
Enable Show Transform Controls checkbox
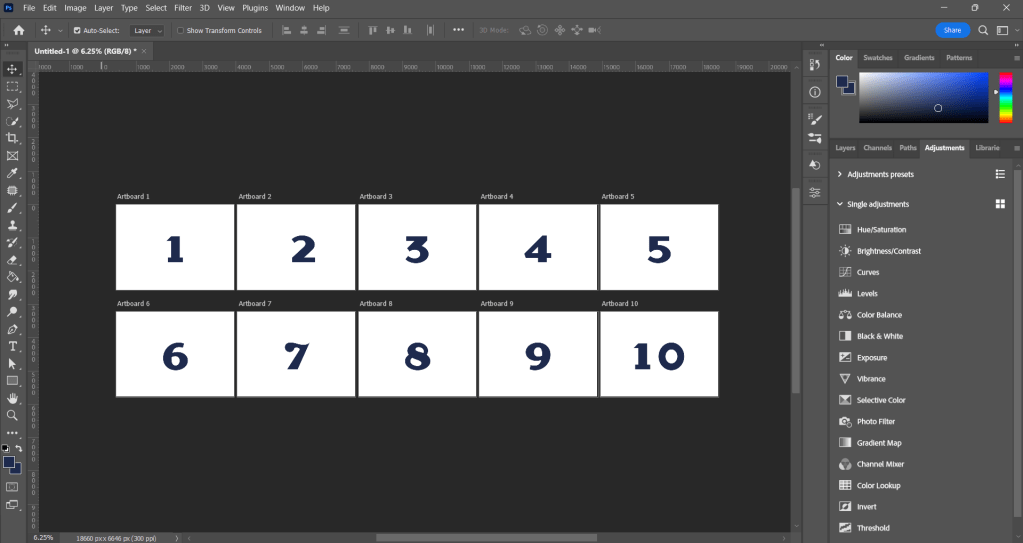click(x=180, y=31)
